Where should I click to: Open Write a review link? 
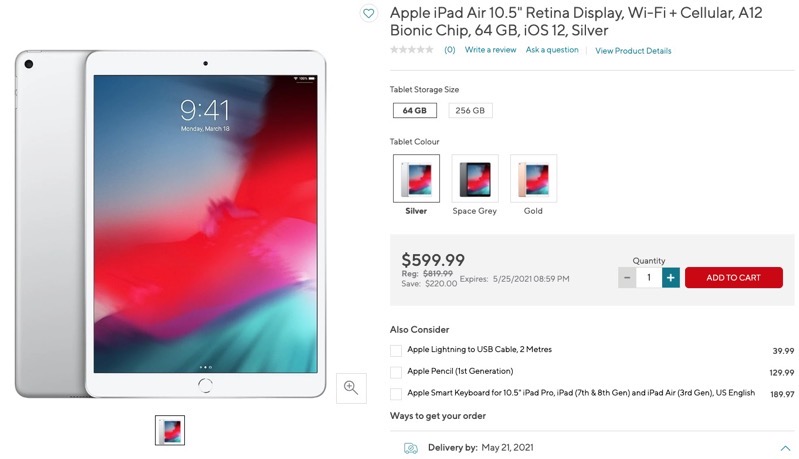tap(490, 50)
